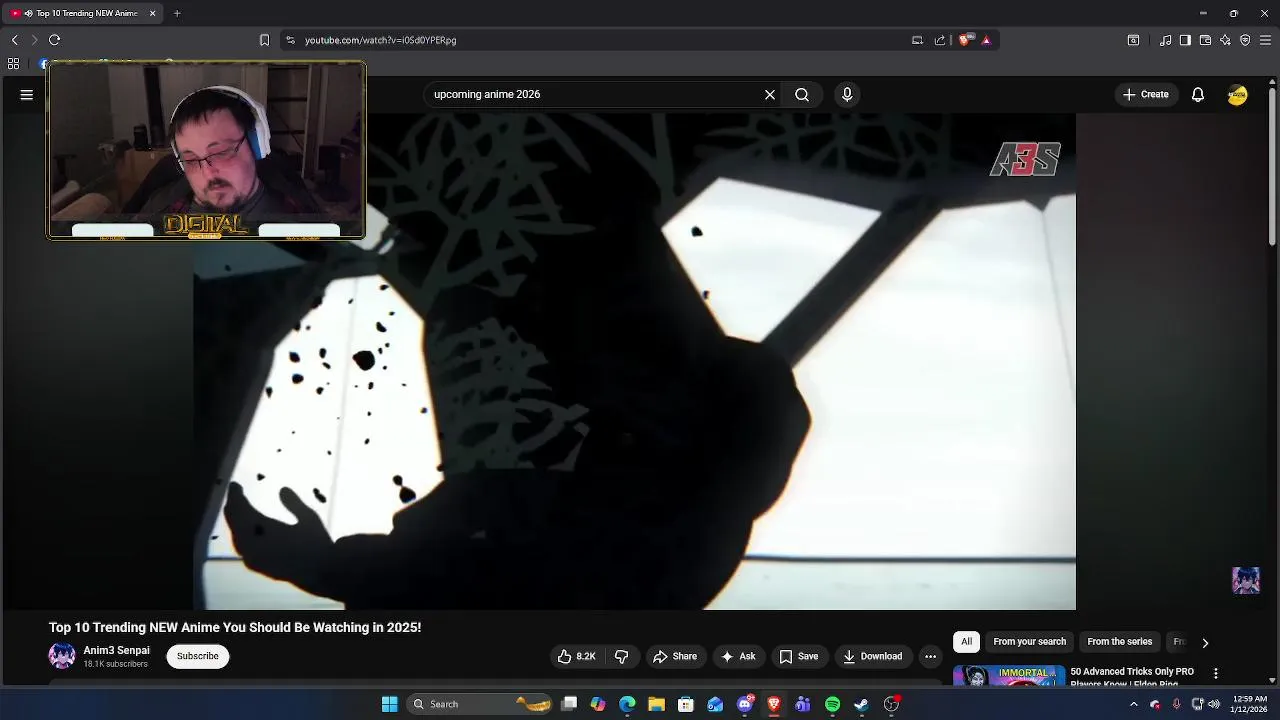
Task: Open Brave Rewards triangle icon
Action: (986, 40)
